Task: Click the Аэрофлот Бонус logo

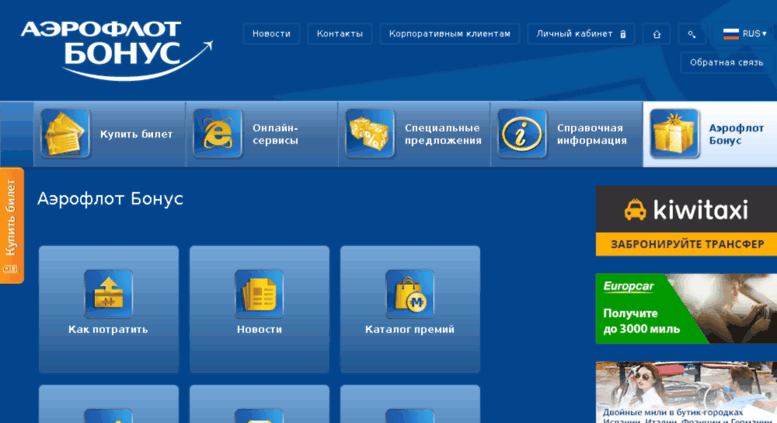Action: coord(117,50)
